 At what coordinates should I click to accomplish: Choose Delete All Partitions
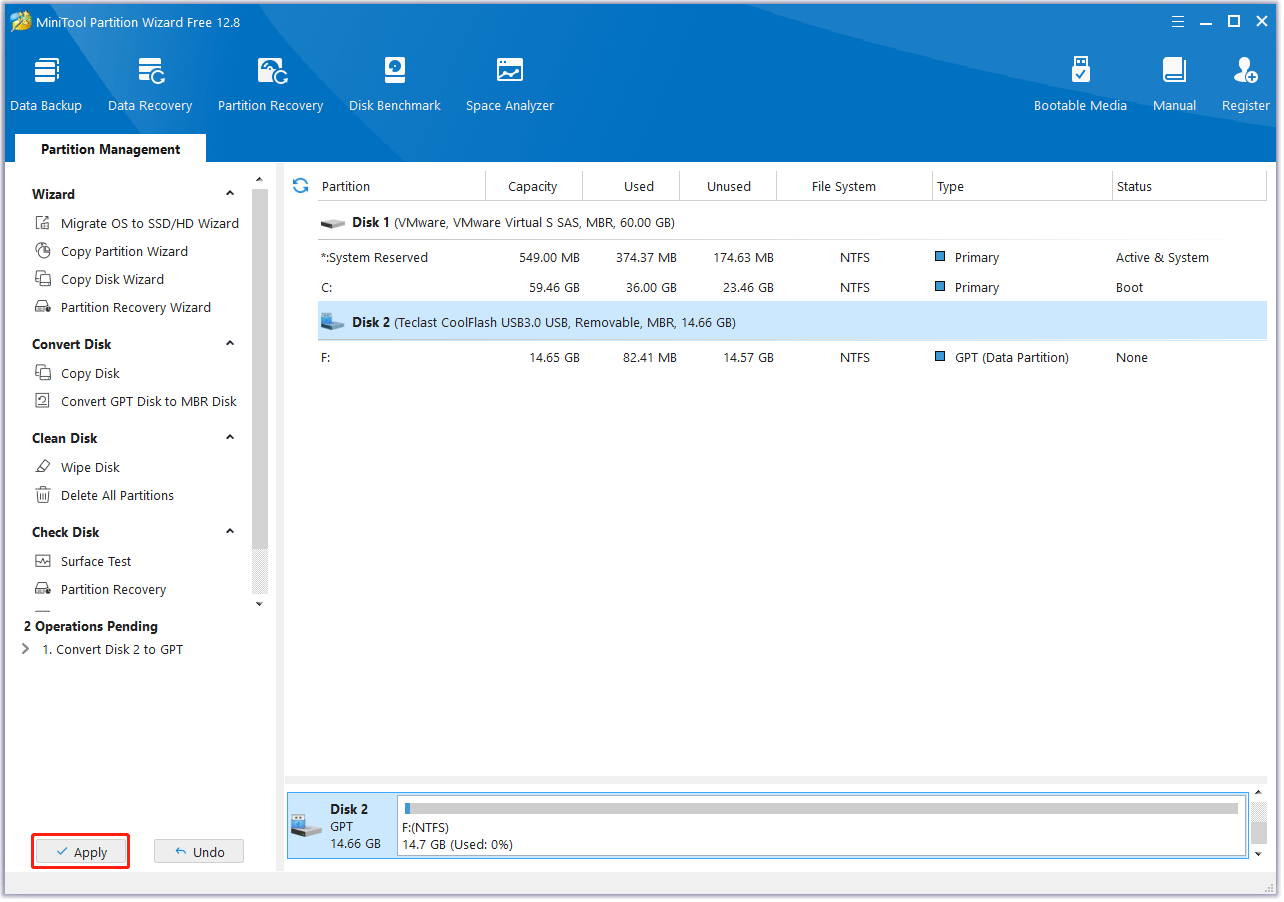tap(117, 495)
